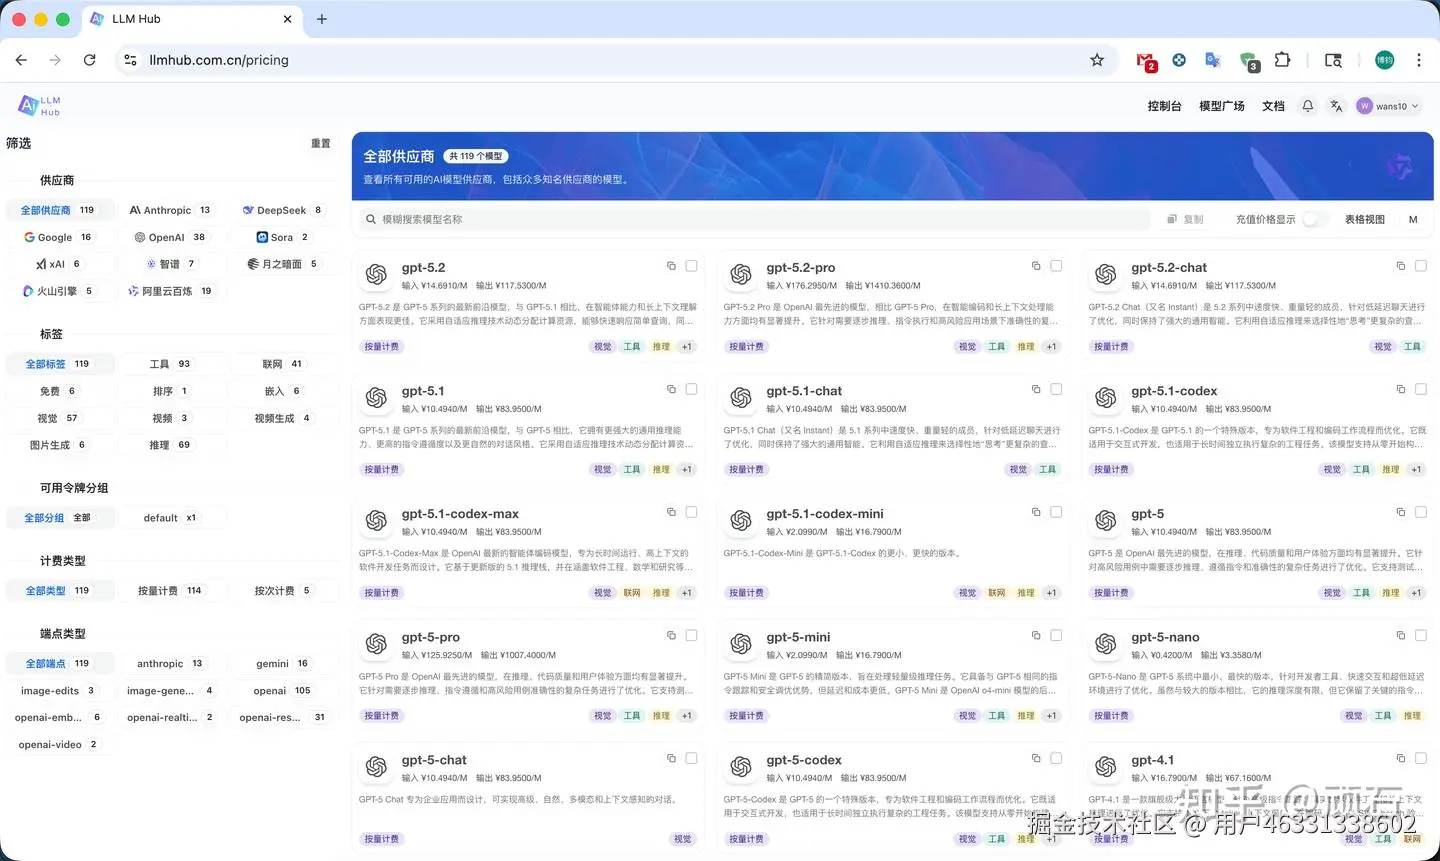This screenshot has width=1440, height=861.
Task: Open the Google Translate extension
Action: [1212, 60]
